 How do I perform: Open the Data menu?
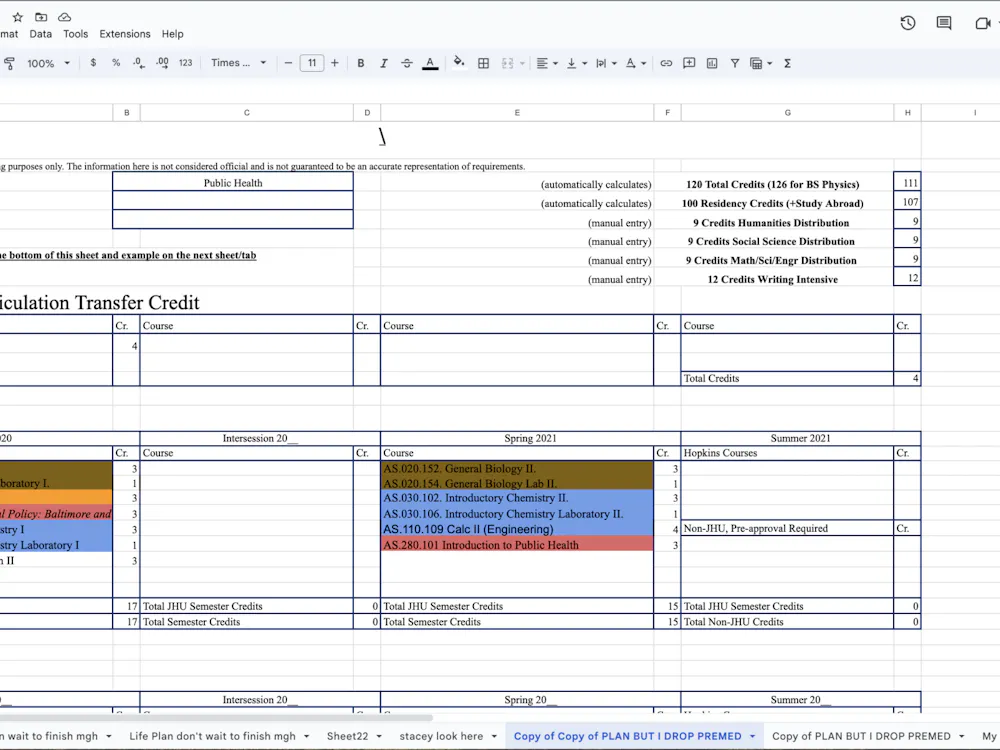pos(41,34)
